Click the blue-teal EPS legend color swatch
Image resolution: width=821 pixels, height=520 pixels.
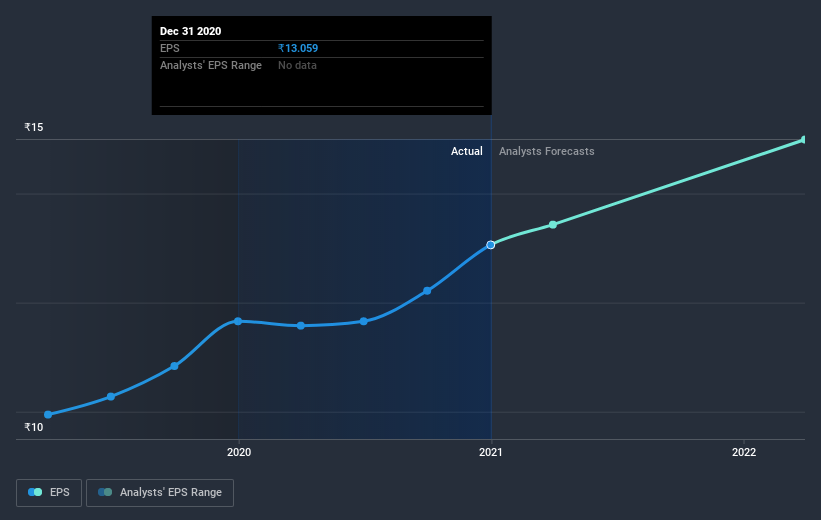[x=35, y=492]
